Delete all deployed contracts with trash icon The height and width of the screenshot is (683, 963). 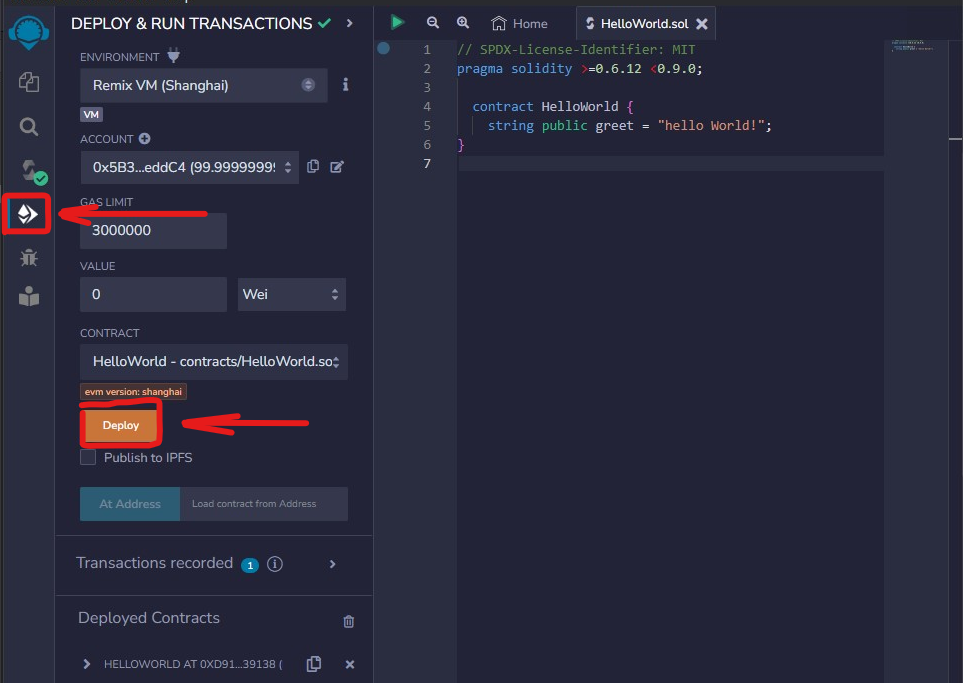click(348, 621)
